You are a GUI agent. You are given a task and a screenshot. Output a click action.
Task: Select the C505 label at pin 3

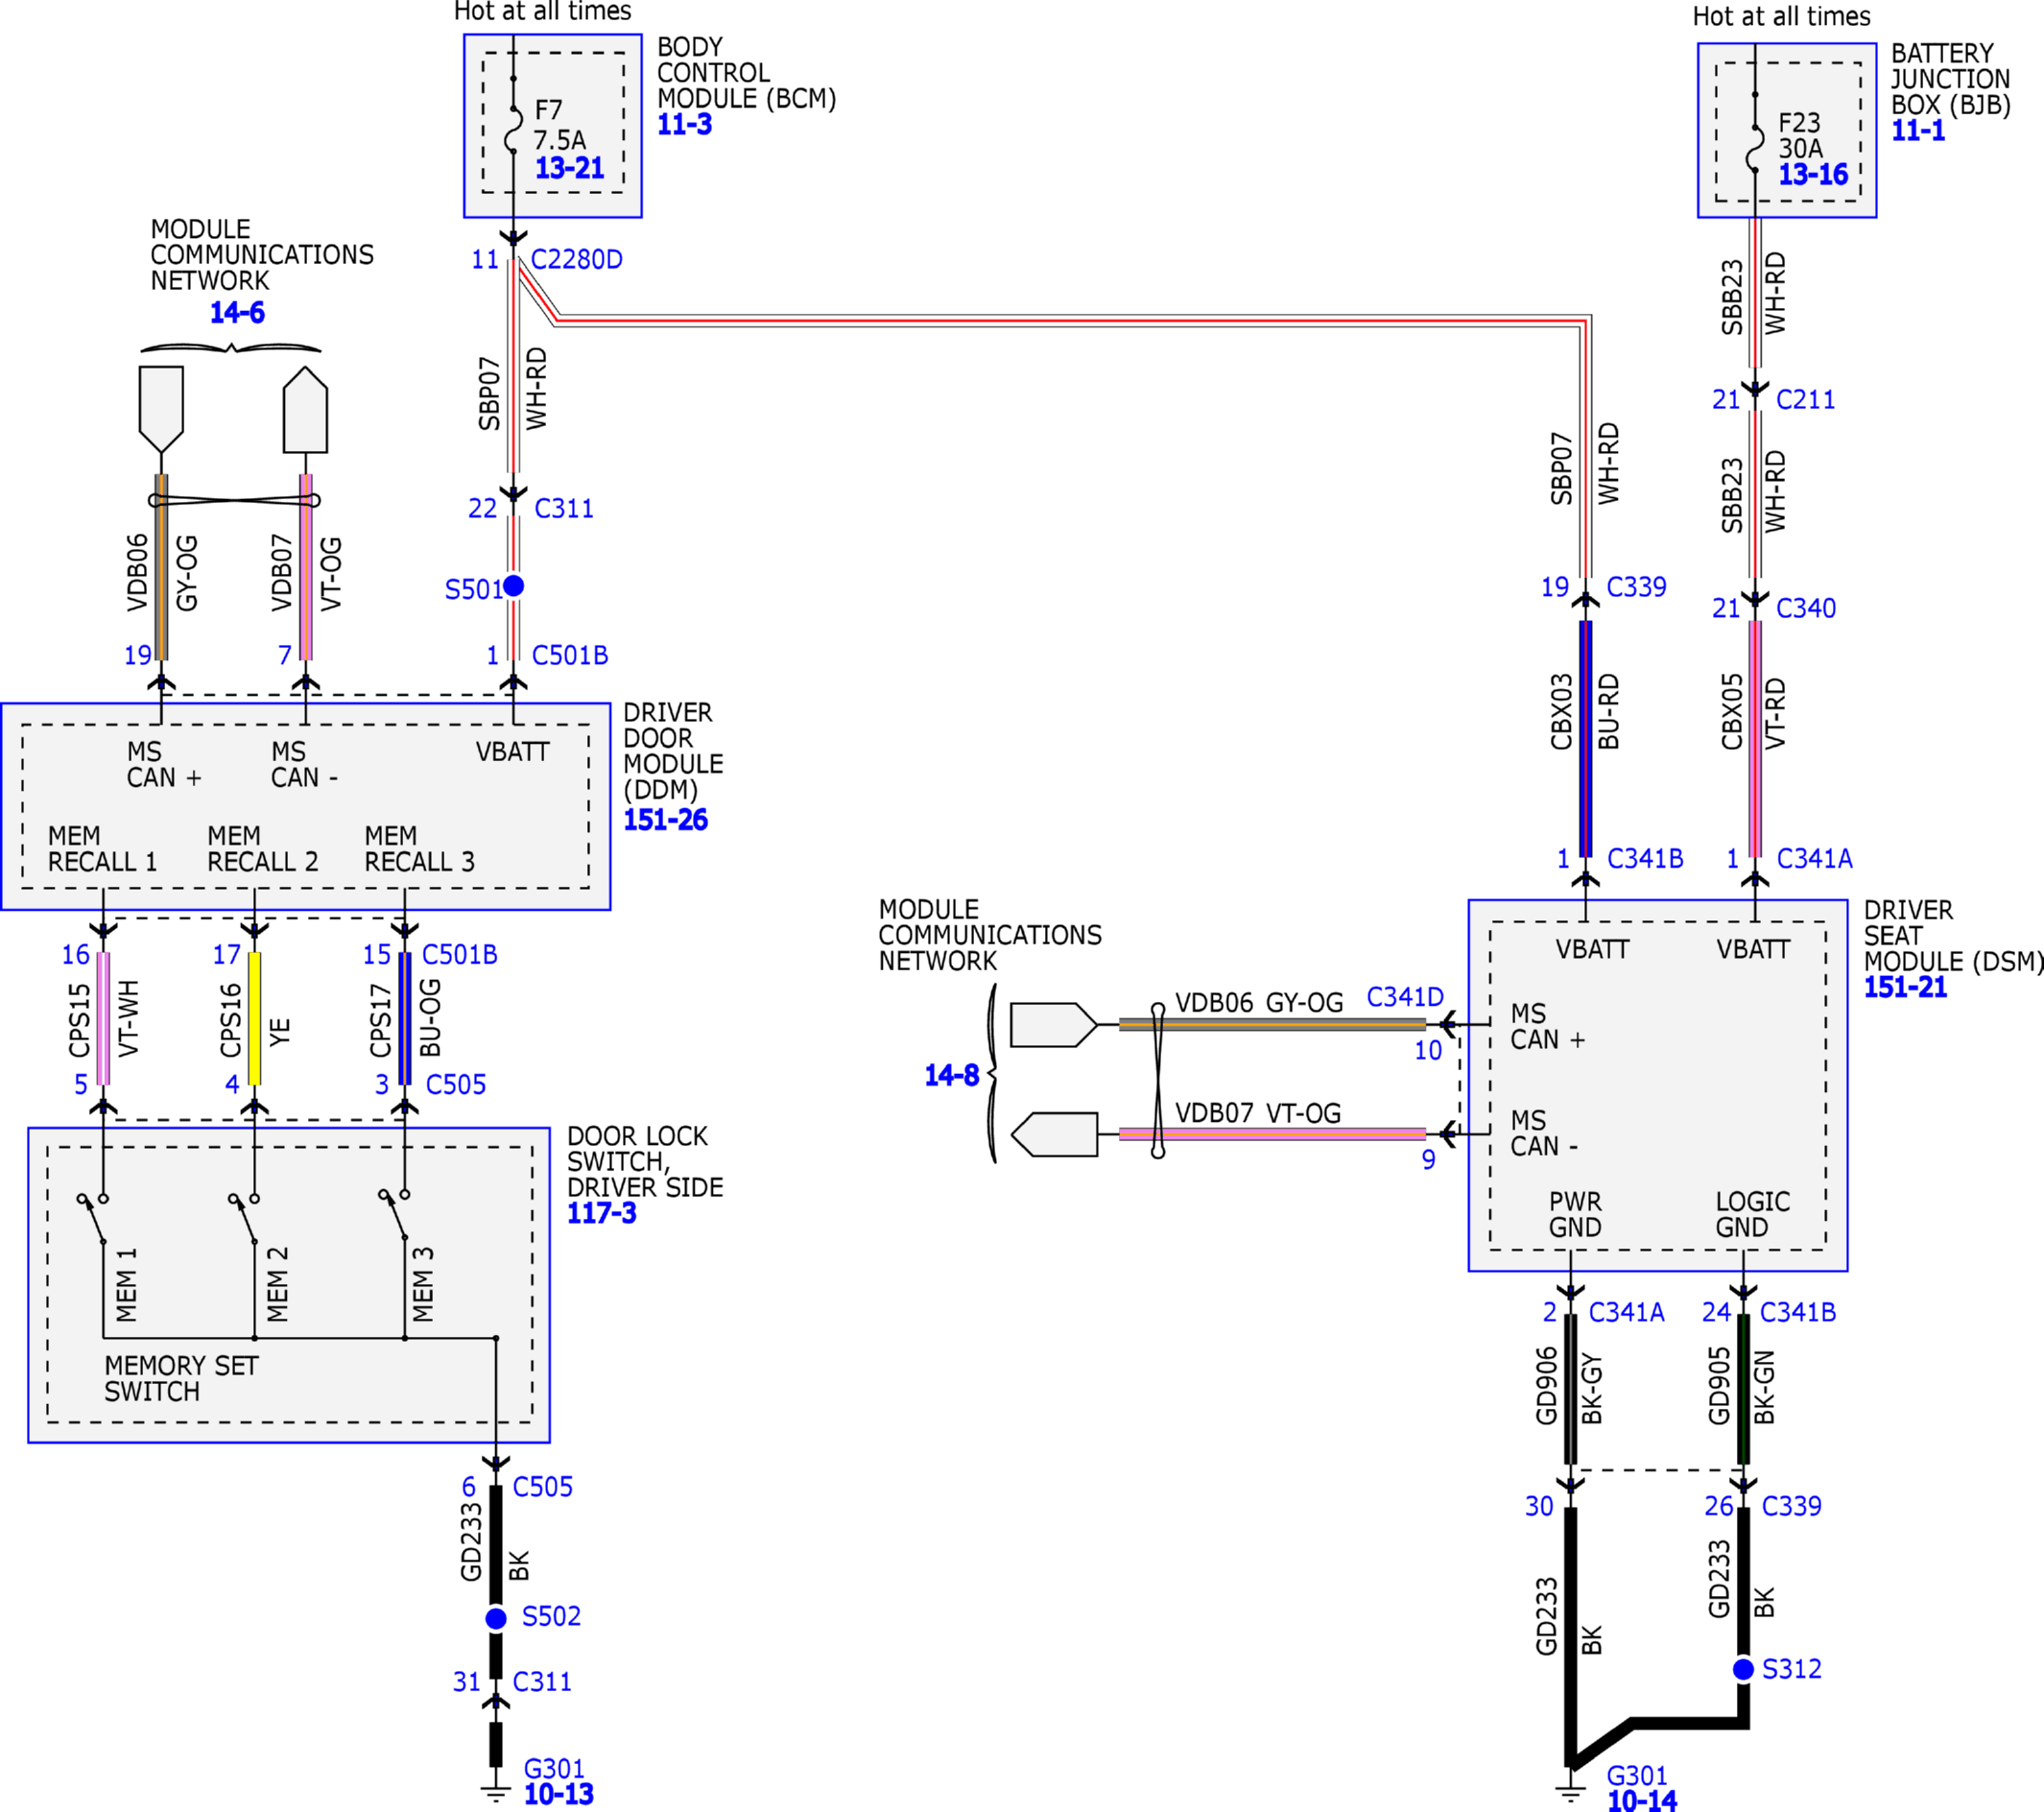(x=456, y=1085)
